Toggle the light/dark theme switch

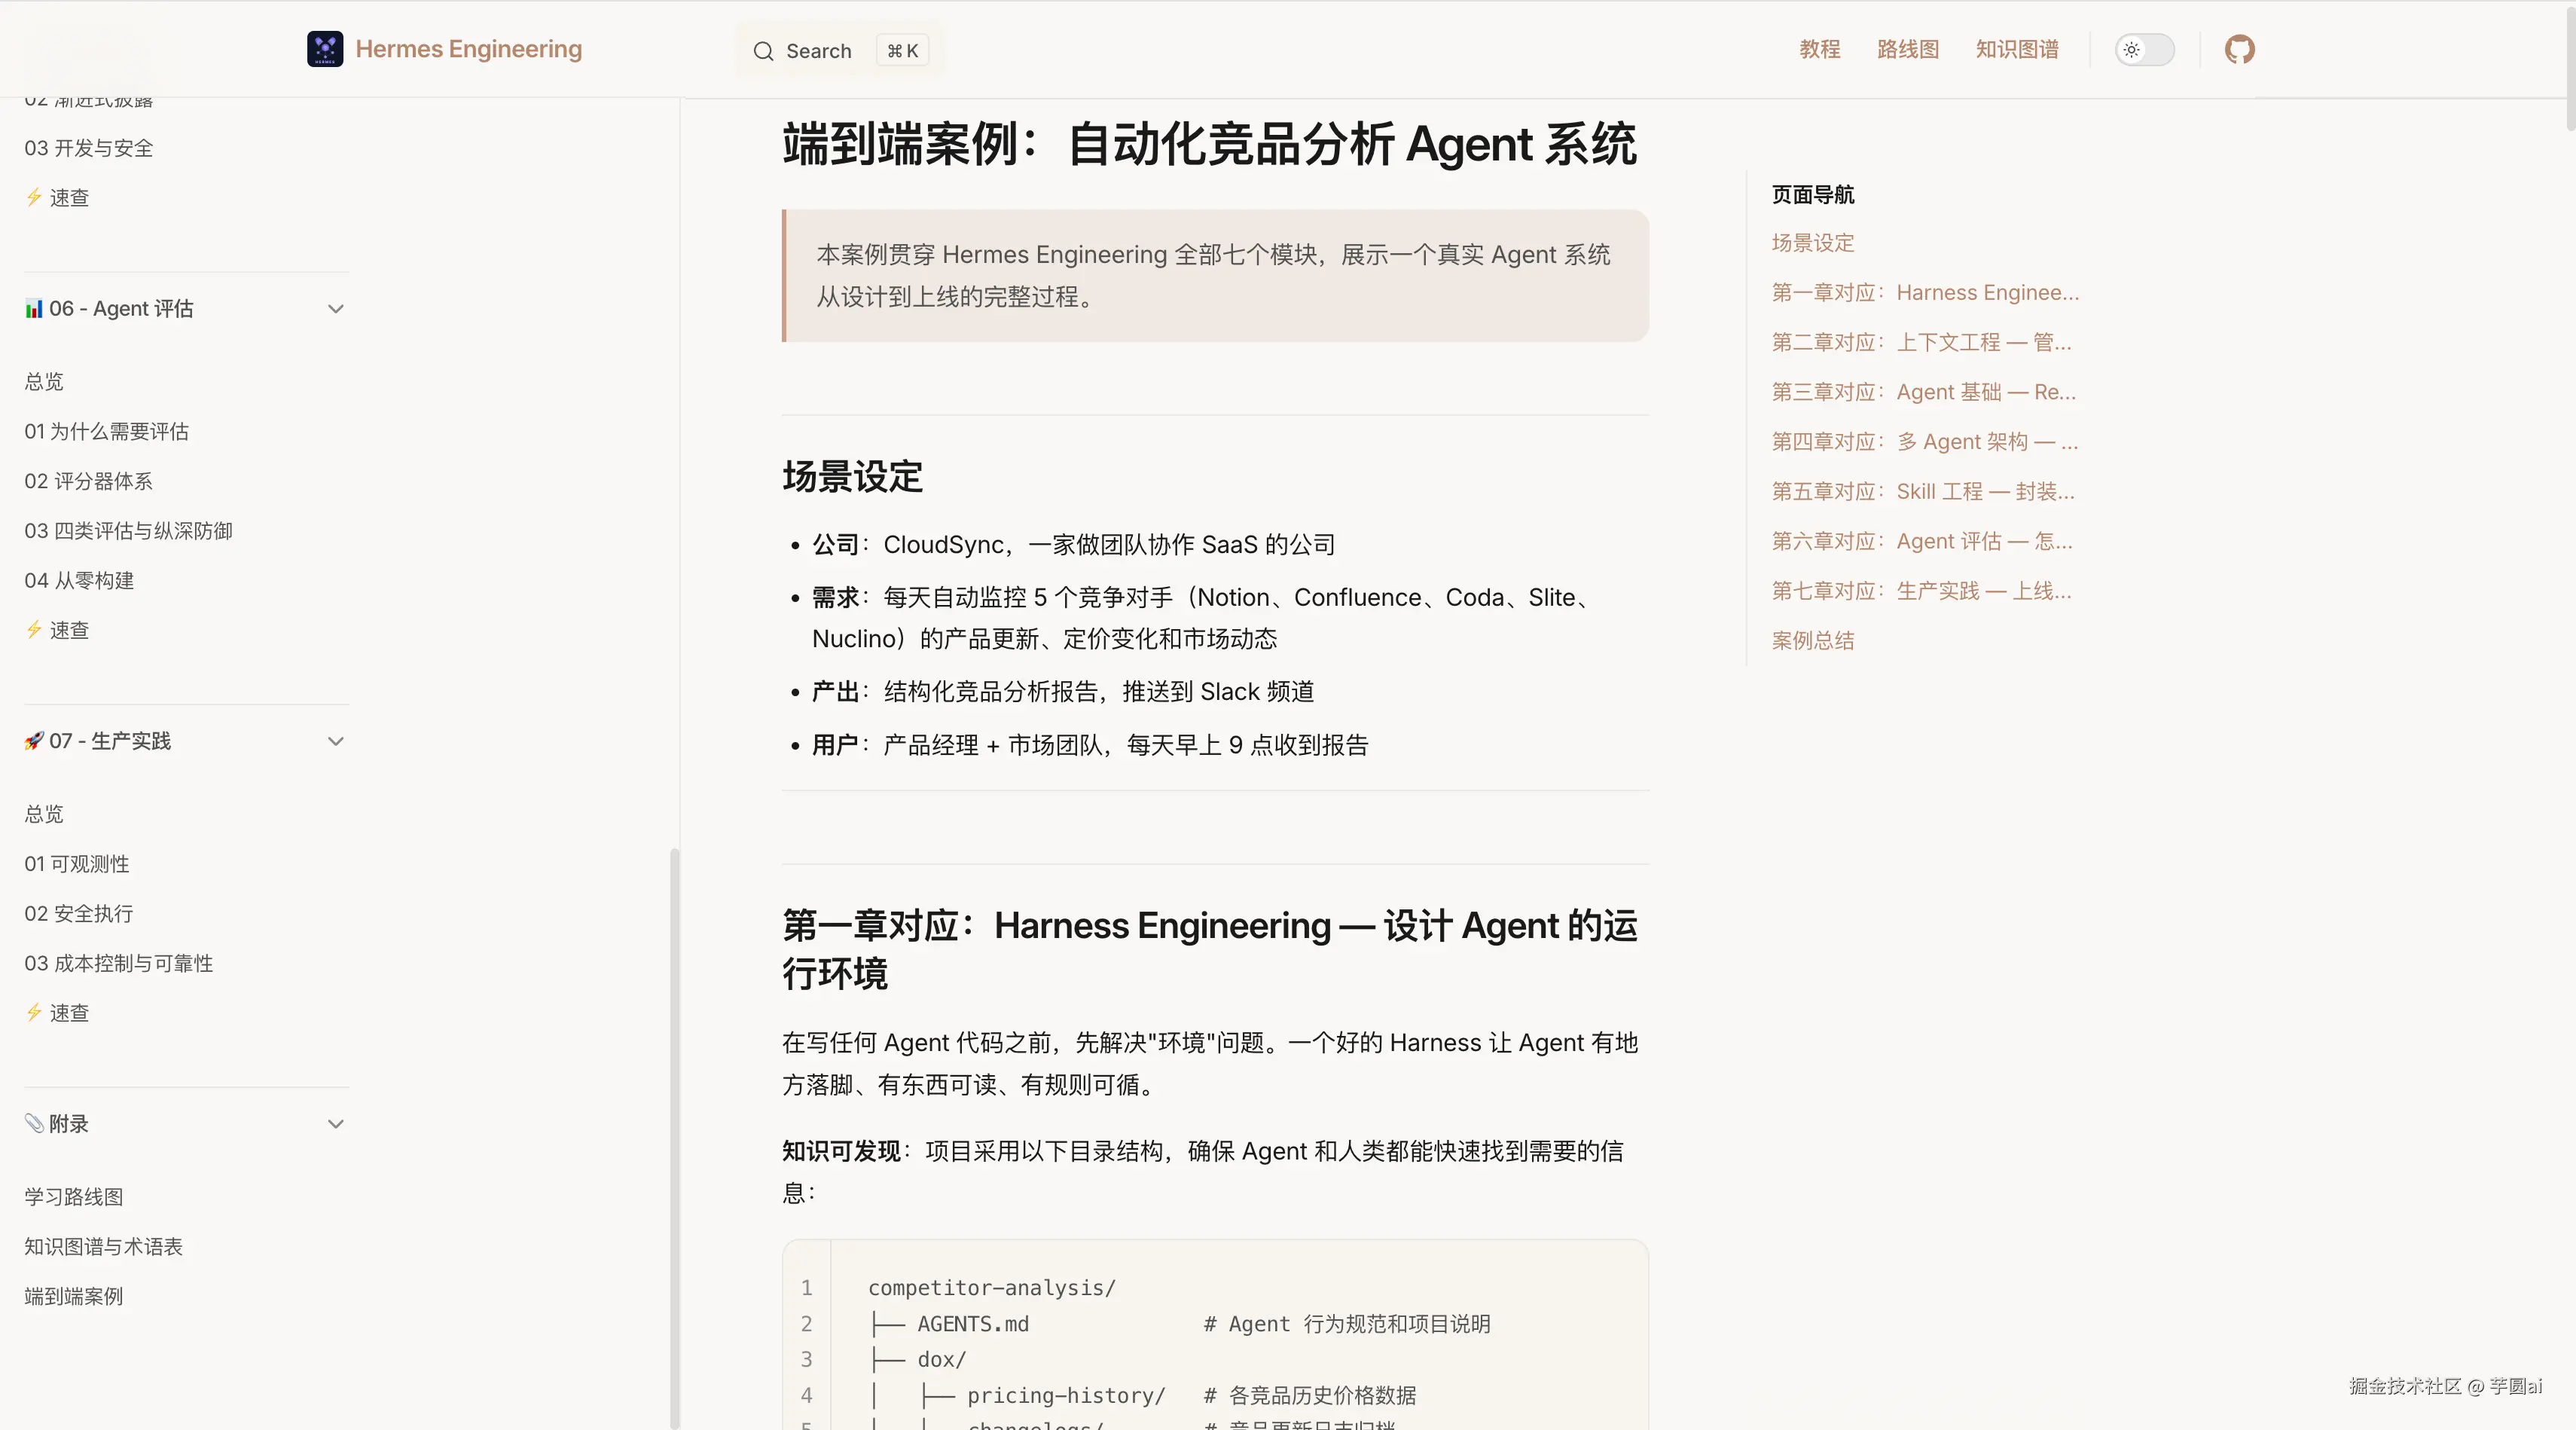2144,49
